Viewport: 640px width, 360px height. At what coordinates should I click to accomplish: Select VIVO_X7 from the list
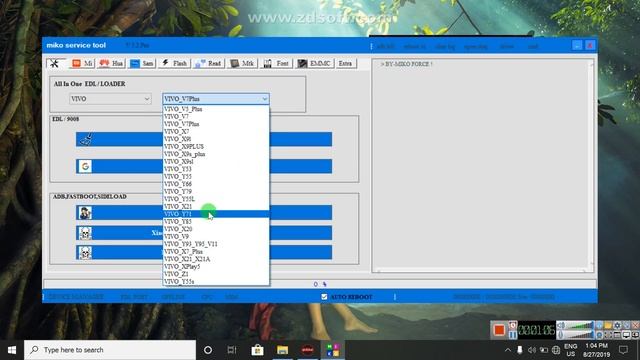point(216,131)
